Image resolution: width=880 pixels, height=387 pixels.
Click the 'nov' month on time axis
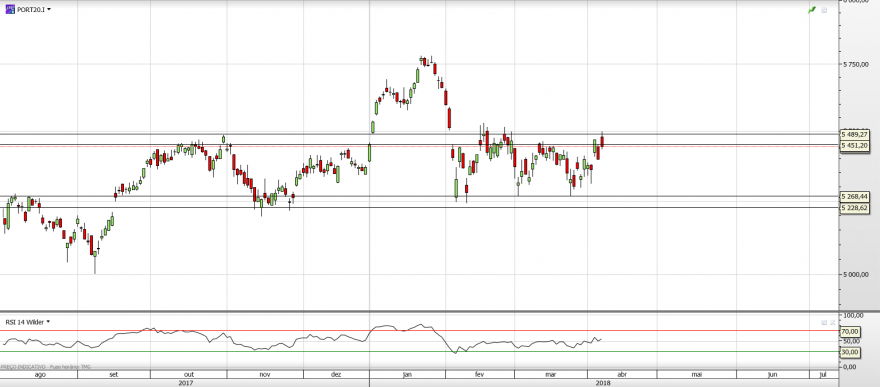click(x=265, y=374)
